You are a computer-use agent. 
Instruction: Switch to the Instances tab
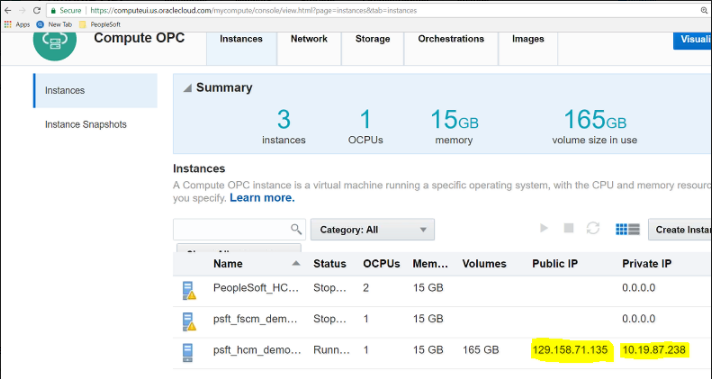241,39
